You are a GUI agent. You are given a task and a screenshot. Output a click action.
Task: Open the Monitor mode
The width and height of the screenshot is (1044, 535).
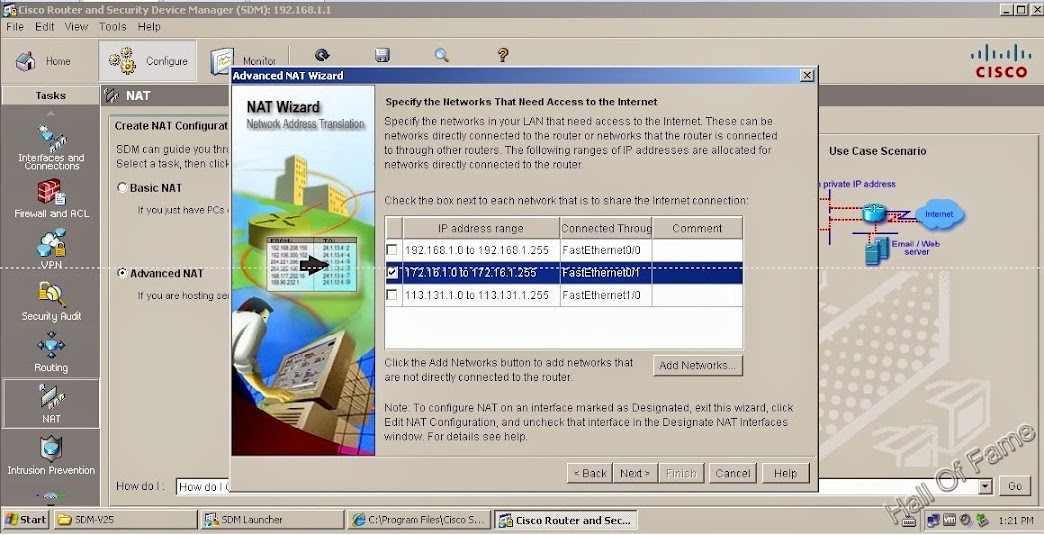point(243,61)
